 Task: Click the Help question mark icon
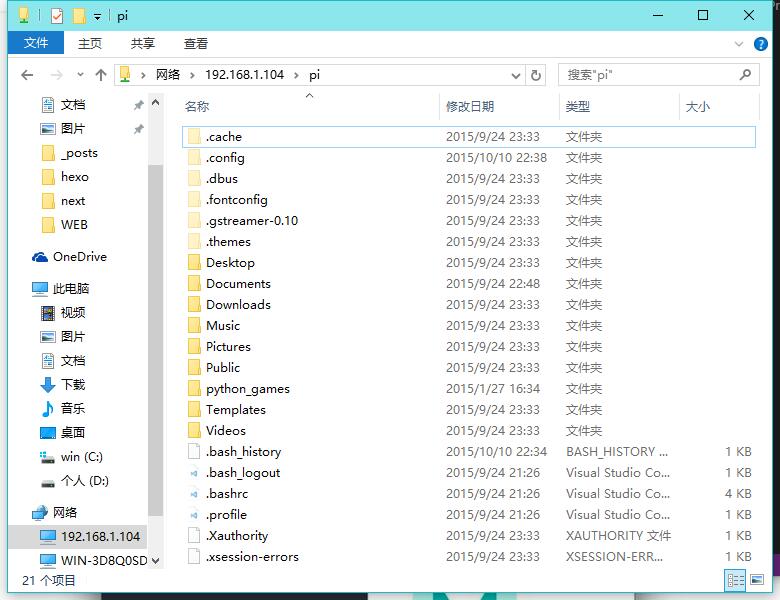[x=765, y=44]
